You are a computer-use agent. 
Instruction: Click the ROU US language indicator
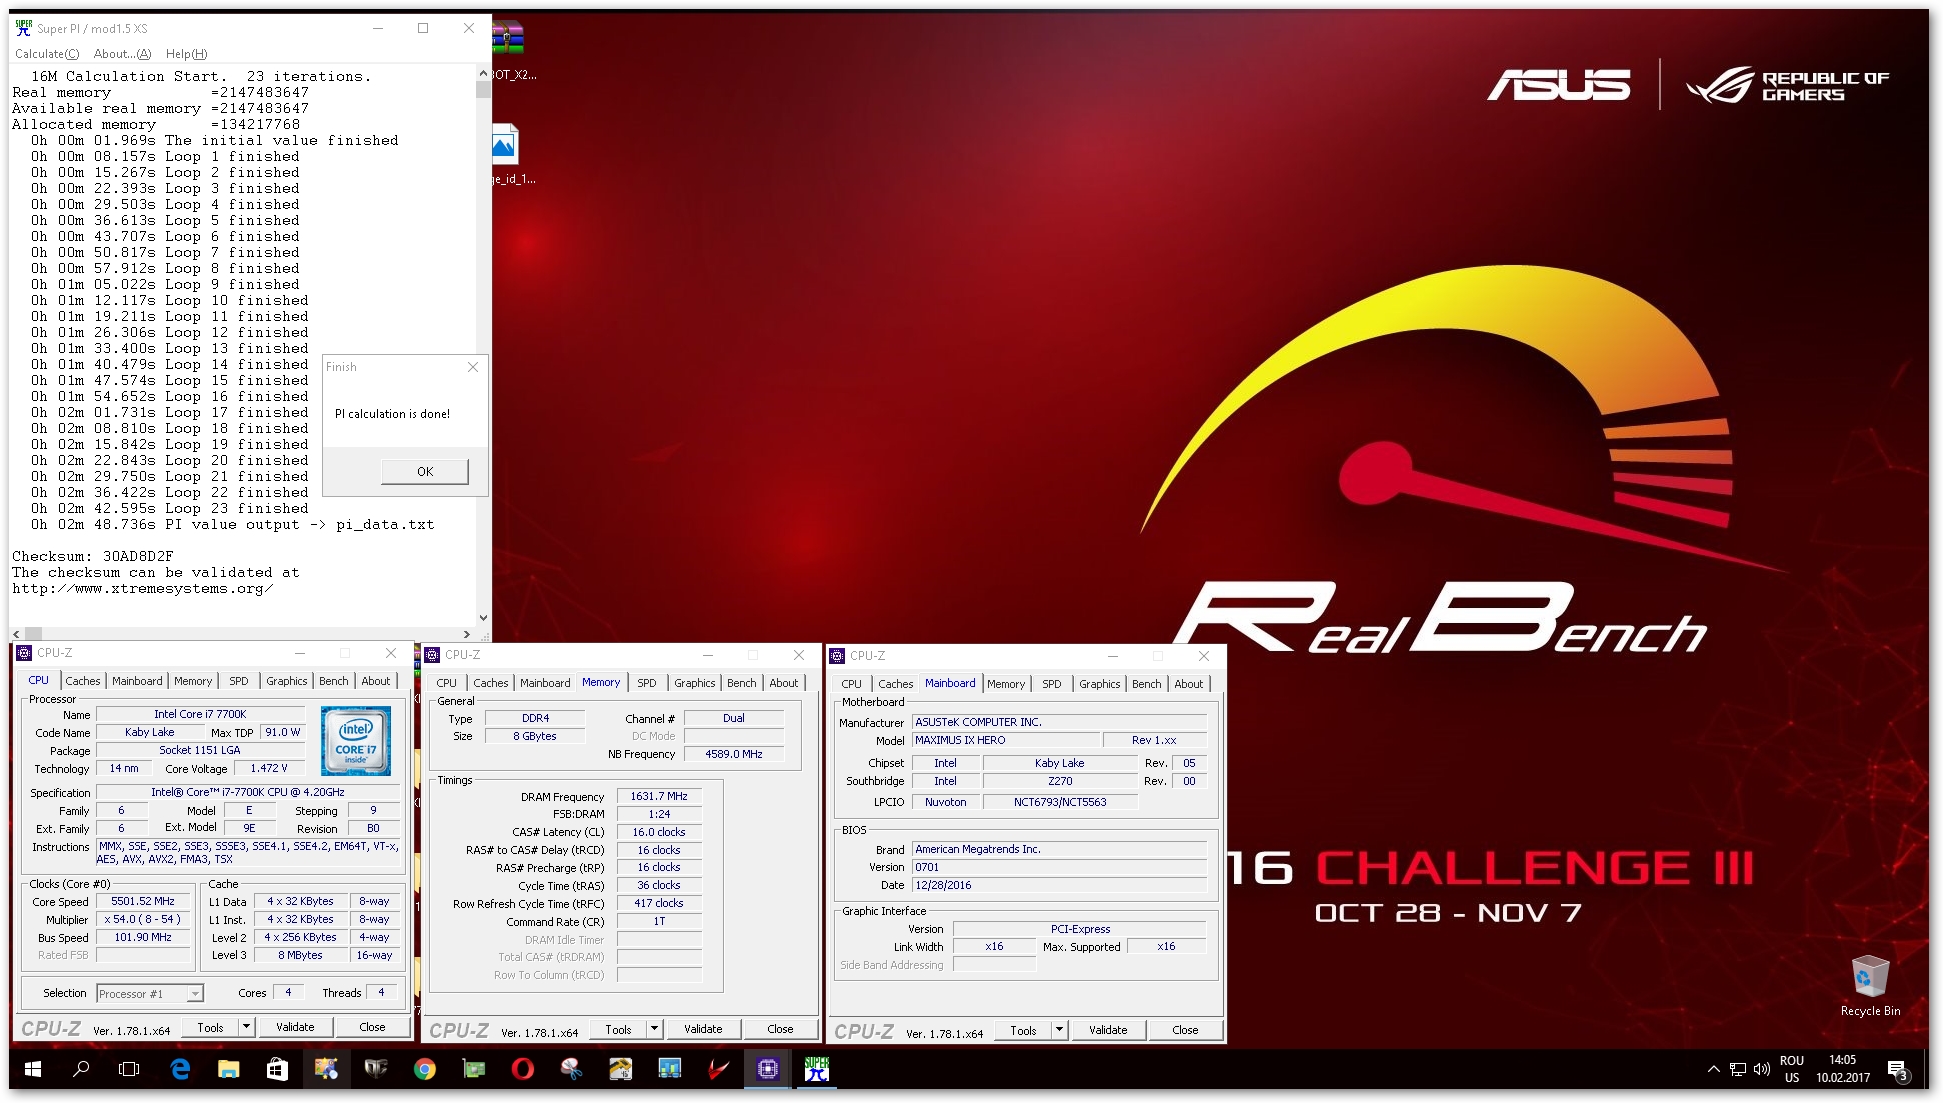coord(1792,1069)
